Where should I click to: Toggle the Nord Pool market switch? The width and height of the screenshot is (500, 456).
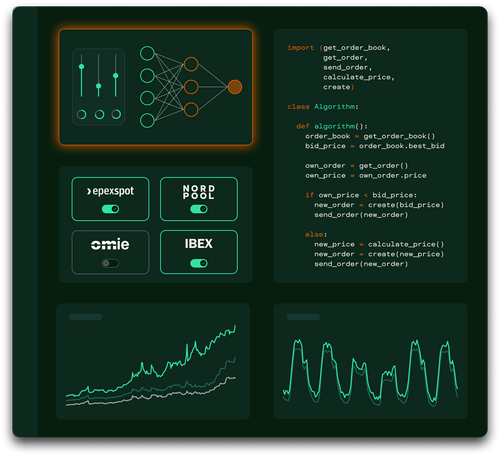coord(199,209)
